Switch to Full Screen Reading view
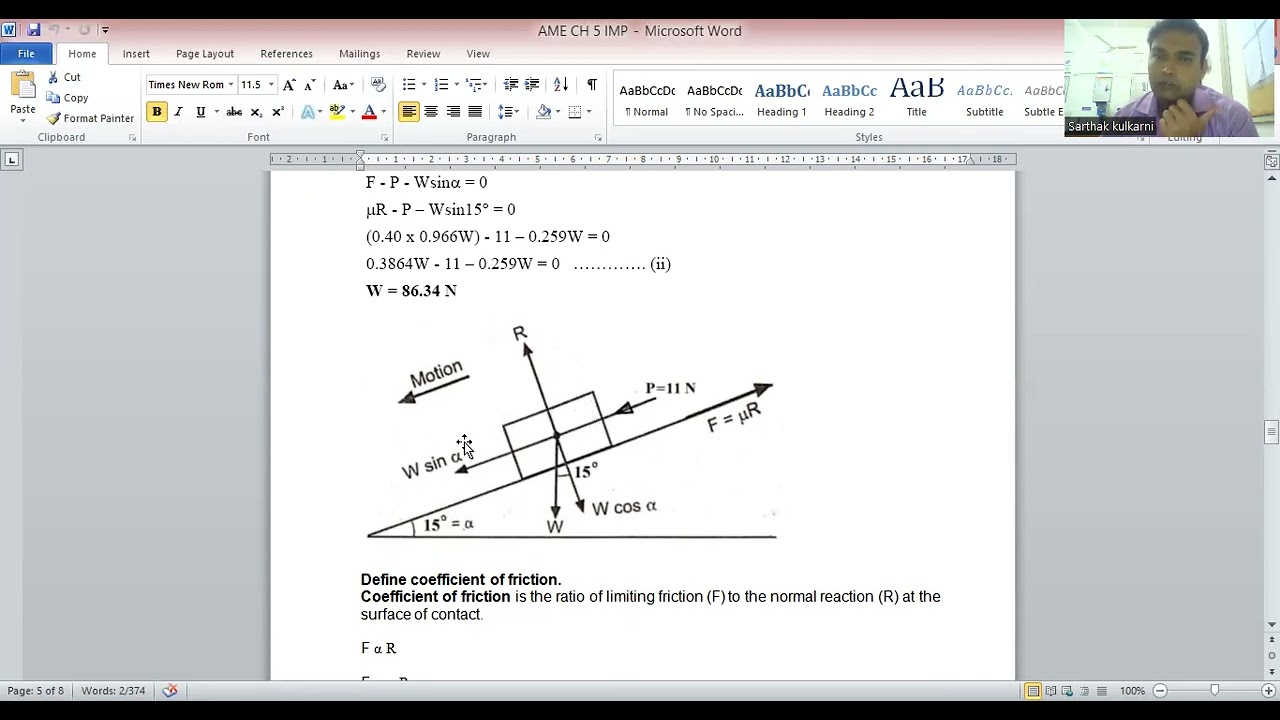This screenshot has height=720, width=1280. [1051, 691]
